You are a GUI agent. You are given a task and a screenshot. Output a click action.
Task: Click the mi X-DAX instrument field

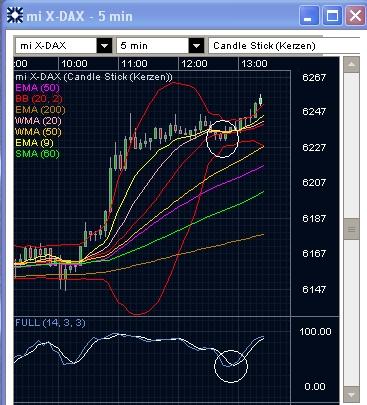56,46
